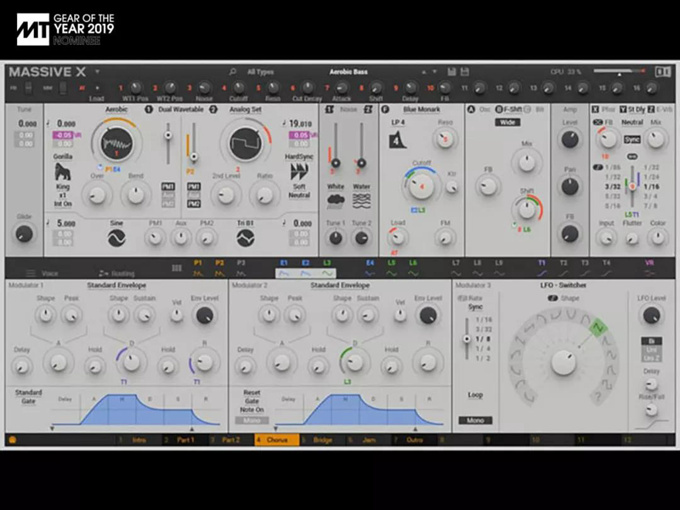Click the master volume slider in header
This screenshot has height=510, width=680.
click(x=619, y=72)
